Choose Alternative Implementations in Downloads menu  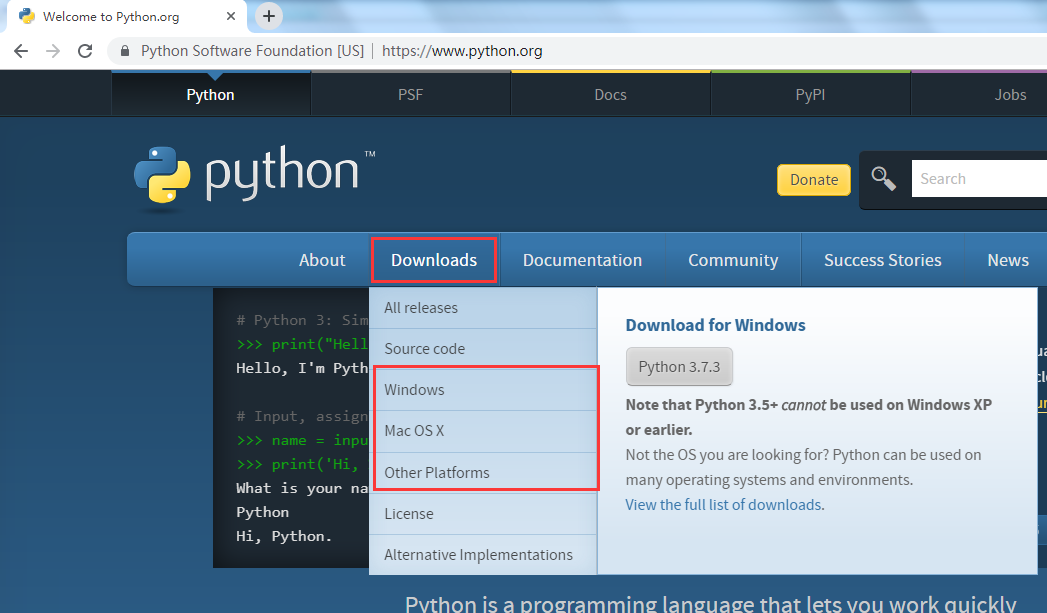point(483,555)
